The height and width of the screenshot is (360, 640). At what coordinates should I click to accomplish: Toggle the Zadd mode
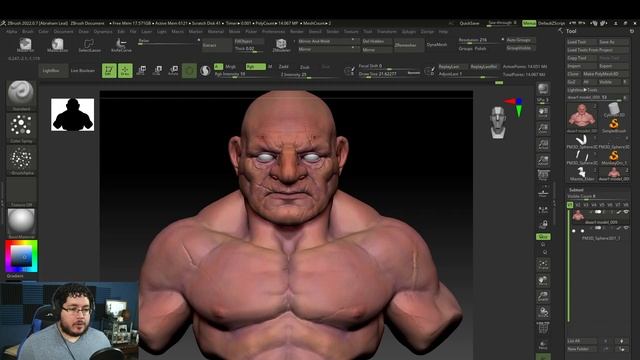tap(284, 67)
